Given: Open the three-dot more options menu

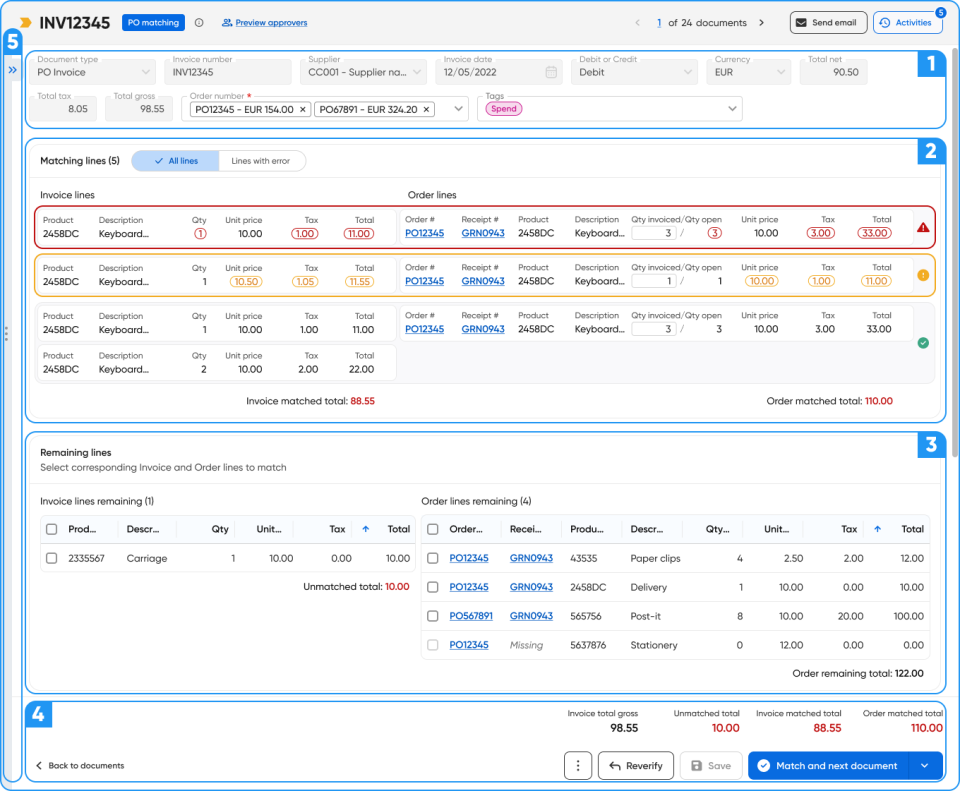Looking at the screenshot, I should [577, 766].
